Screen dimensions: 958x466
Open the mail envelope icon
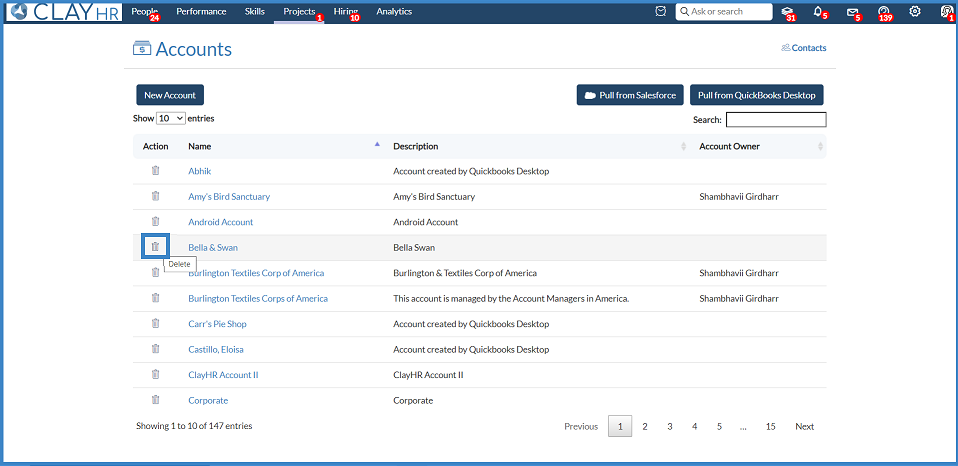pos(851,12)
